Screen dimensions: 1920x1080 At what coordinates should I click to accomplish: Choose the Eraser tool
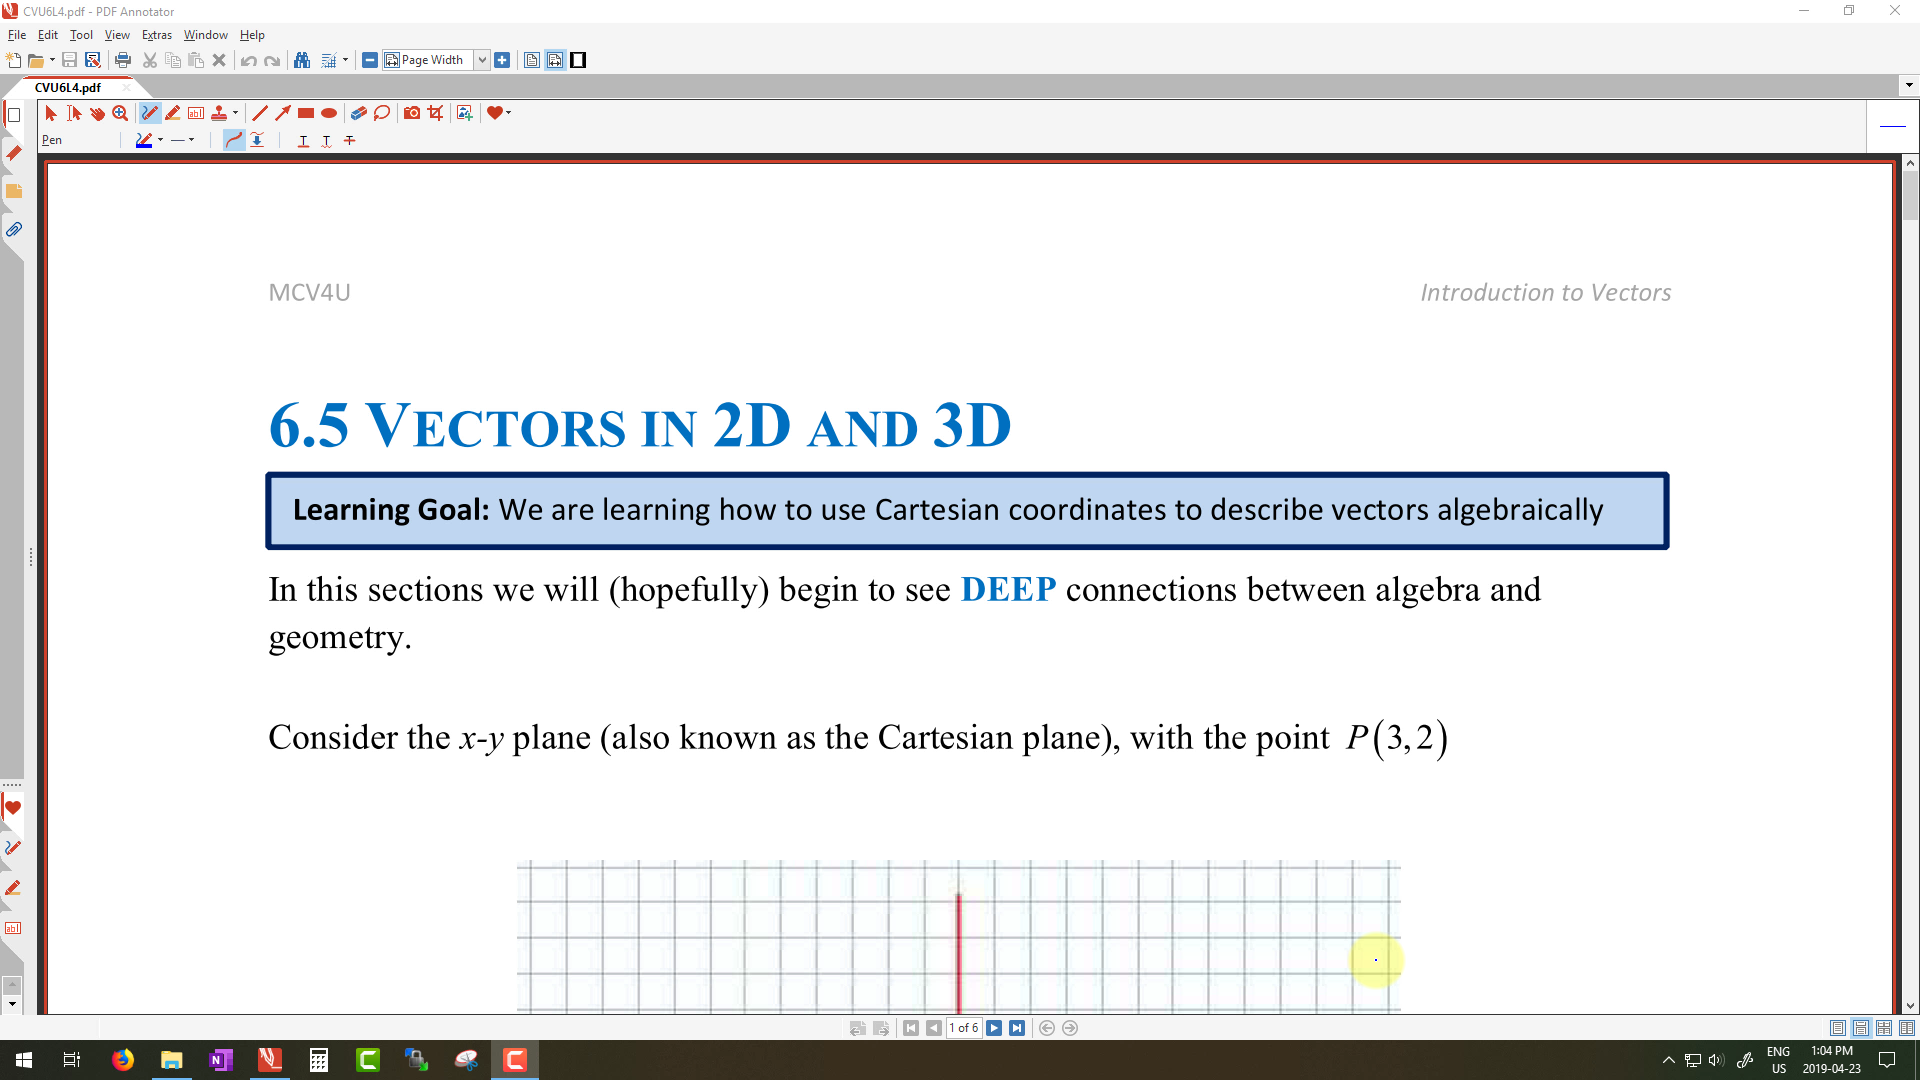click(358, 113)
